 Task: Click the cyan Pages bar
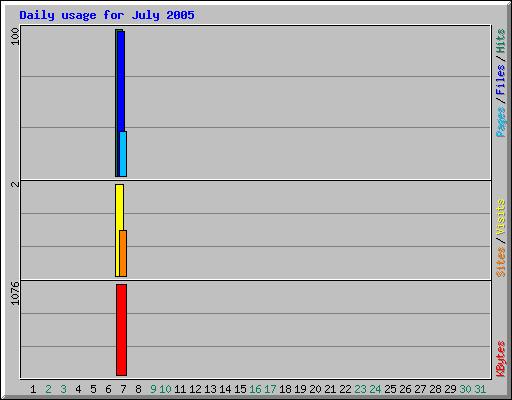tap(123, 154)
